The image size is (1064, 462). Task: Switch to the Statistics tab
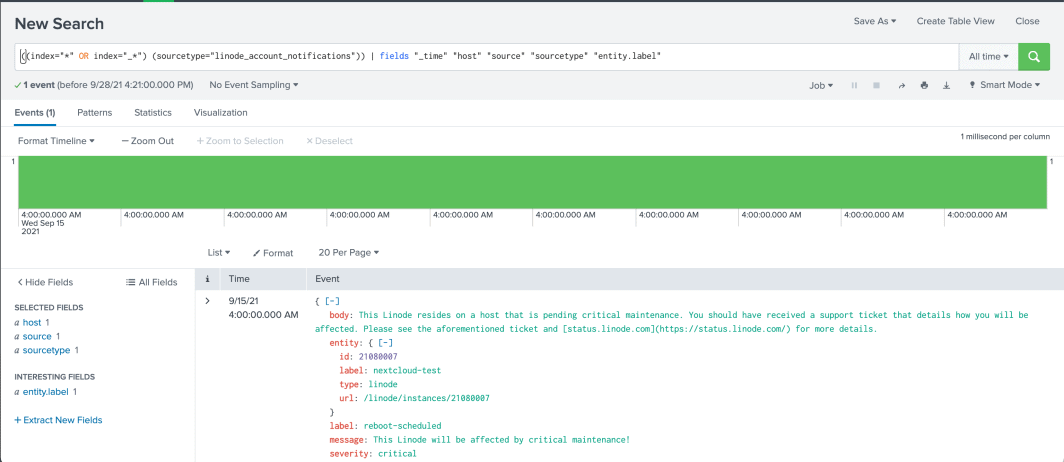coord(153,113)
